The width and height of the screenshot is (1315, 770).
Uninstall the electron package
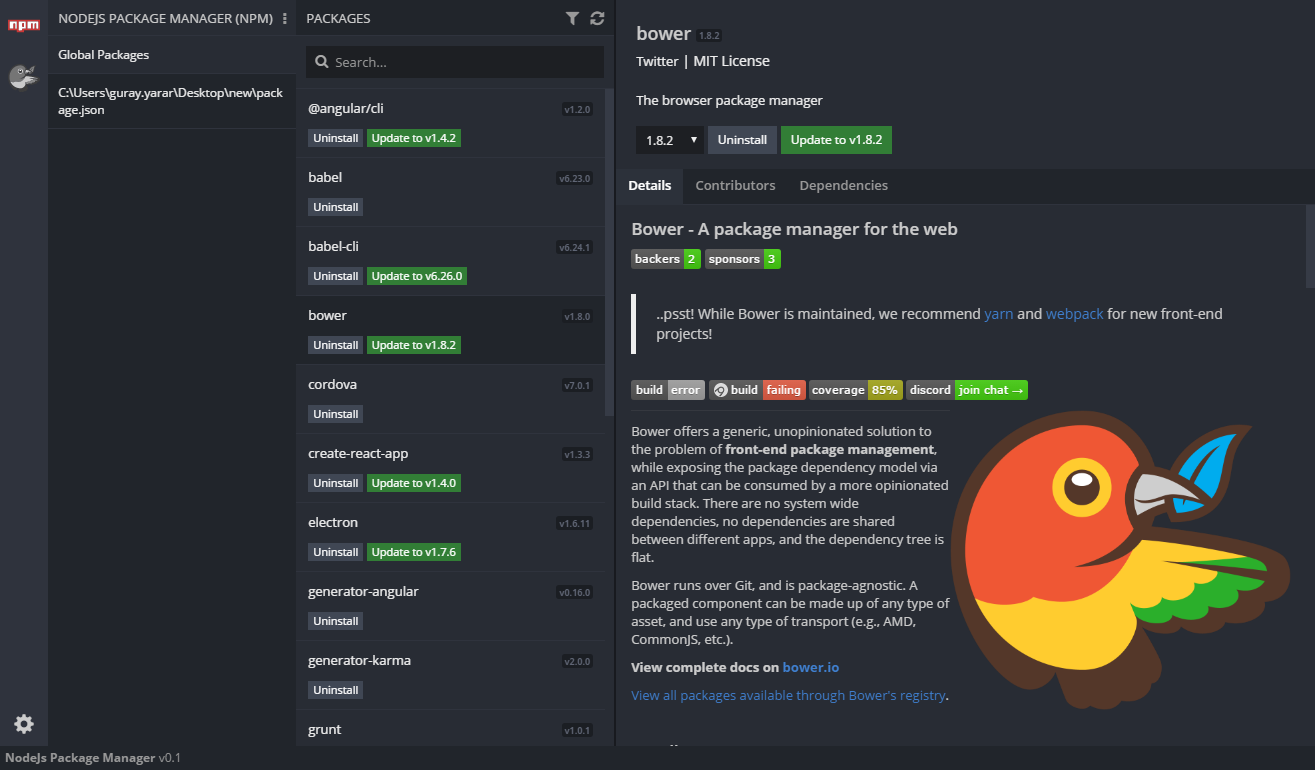[335, 552]
